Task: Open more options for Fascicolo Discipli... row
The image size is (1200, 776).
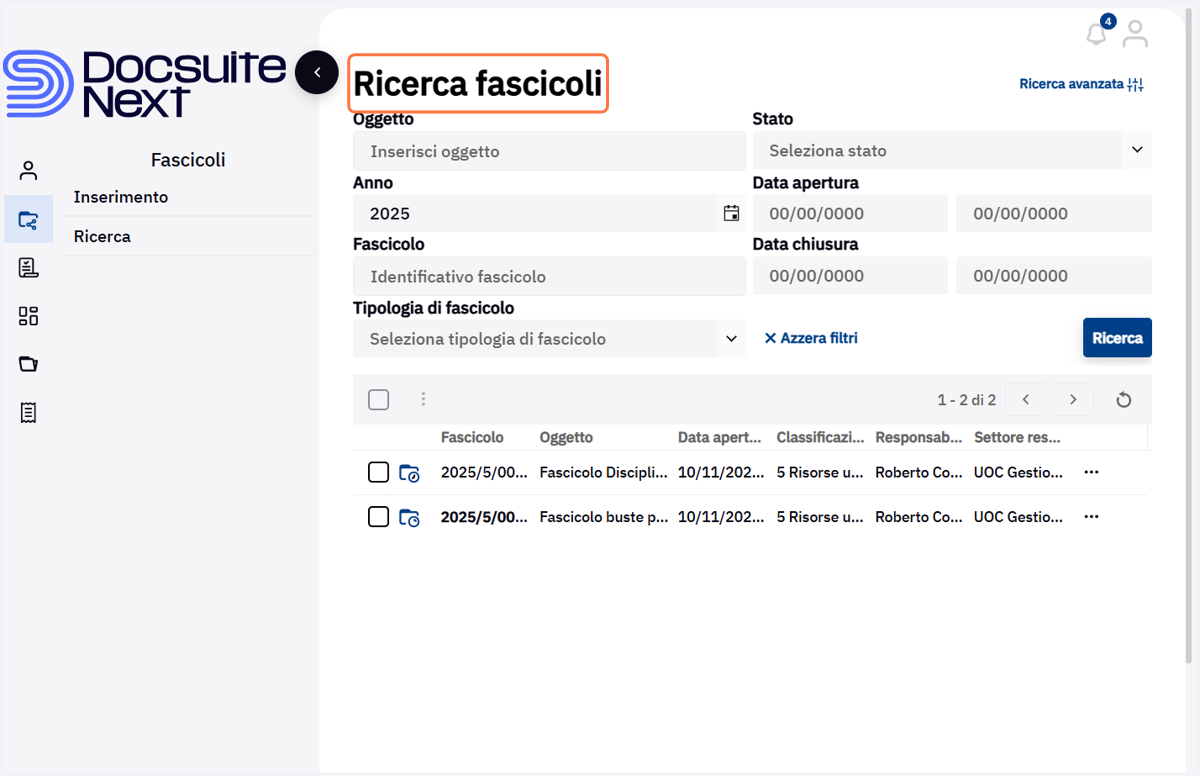Action: pyautogui.click(x=1091, y=472)
